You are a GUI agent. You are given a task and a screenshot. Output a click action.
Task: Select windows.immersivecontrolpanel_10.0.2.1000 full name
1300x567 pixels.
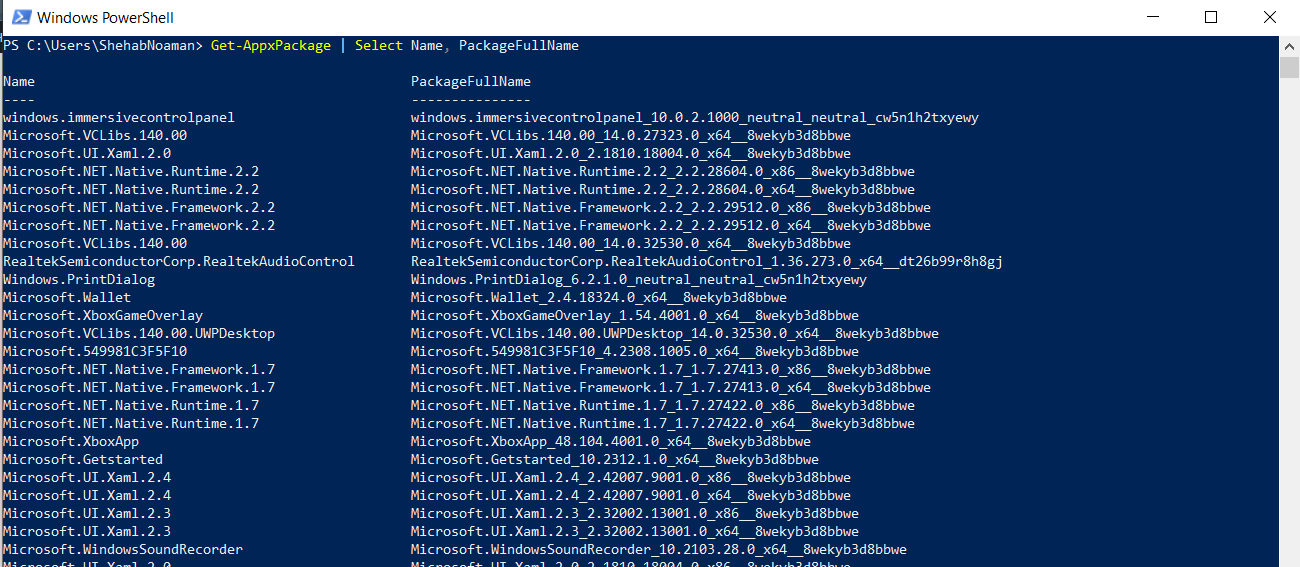[x=695, y=118]
